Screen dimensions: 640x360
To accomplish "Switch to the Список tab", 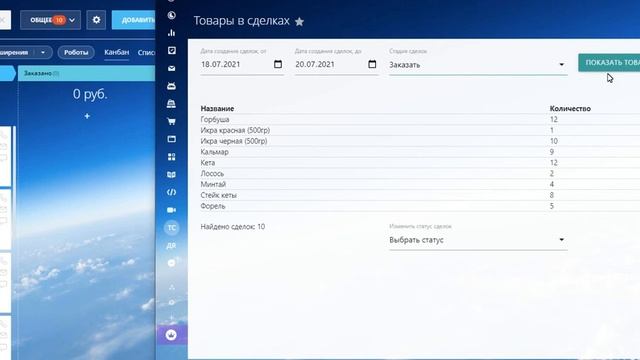I will pos(146,52).
